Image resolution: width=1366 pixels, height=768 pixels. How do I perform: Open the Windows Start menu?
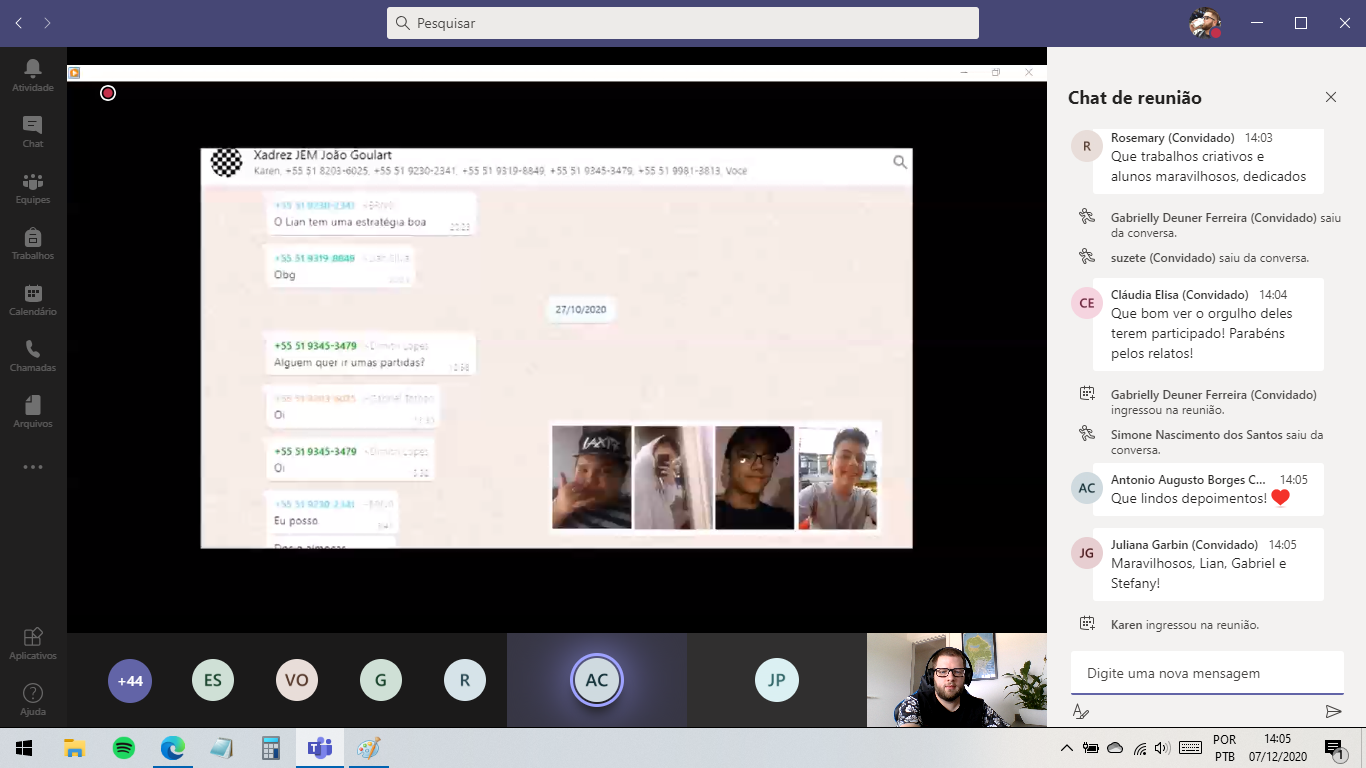pyautogui.click(x=24, y=748)
